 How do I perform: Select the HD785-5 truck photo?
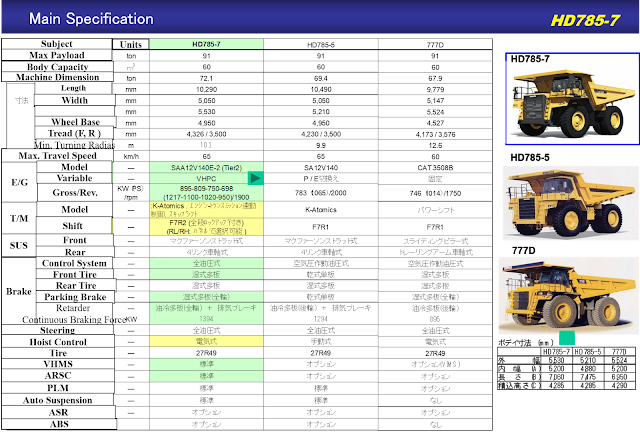(571, 203)
